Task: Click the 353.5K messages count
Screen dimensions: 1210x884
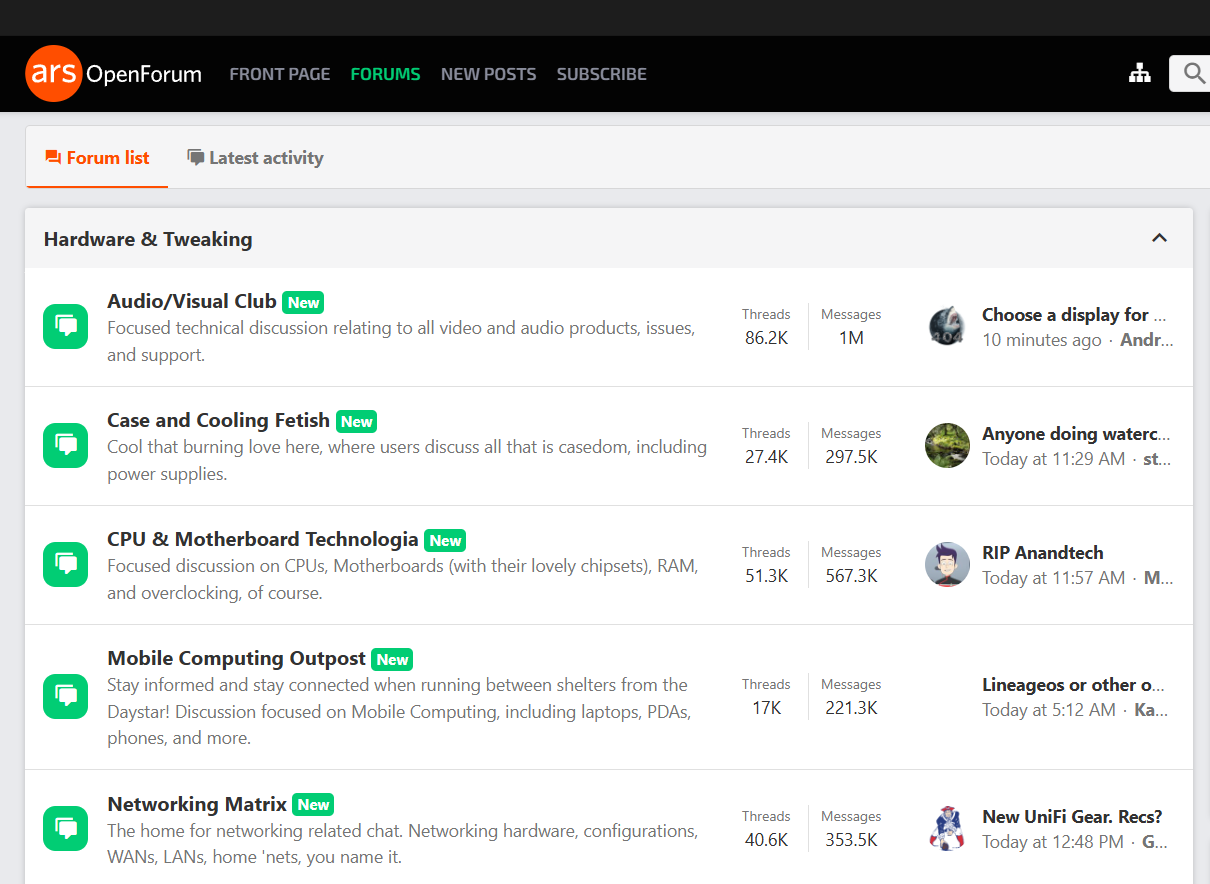Action: tap(851, 840)
